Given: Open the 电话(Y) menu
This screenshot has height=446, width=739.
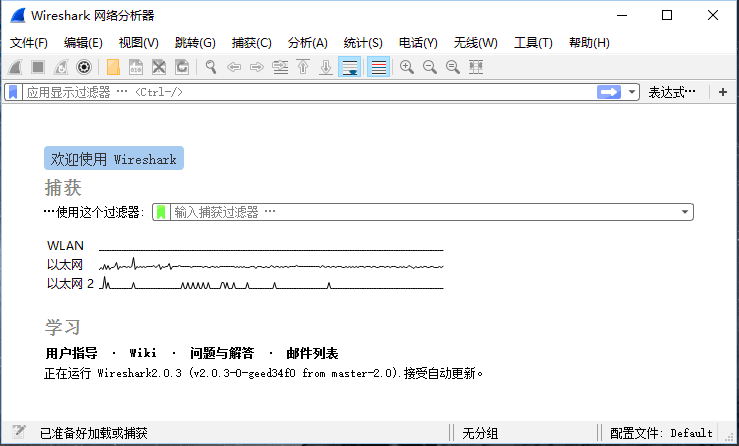Looking at the screenshot, I should tap(418, 43).
